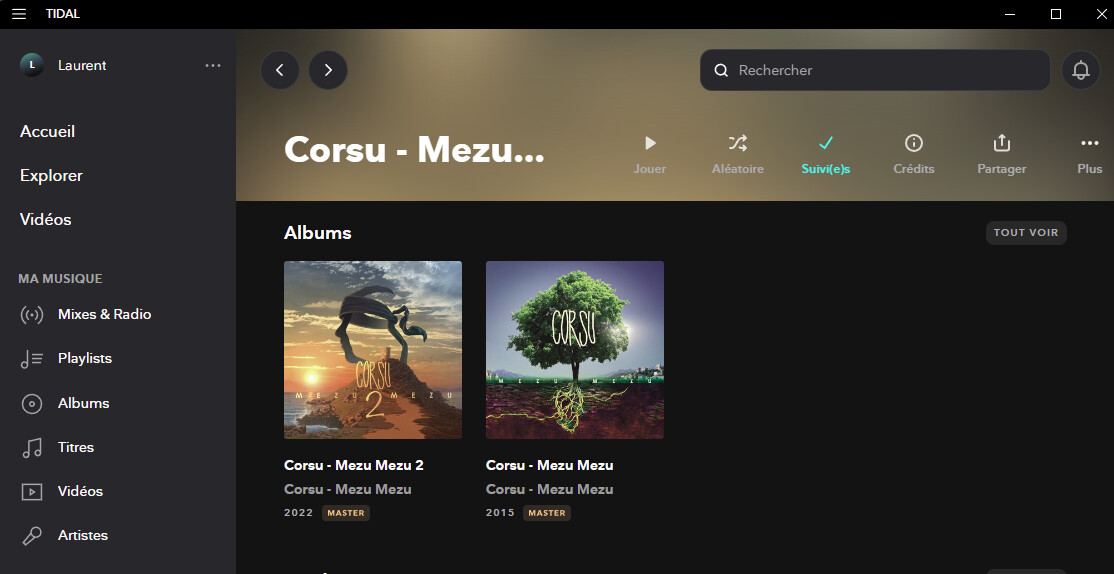Viewport: 1114px width, 574px height.
Task: Open the three-dot menu beside Laurent
Action: tap(213, 65)
